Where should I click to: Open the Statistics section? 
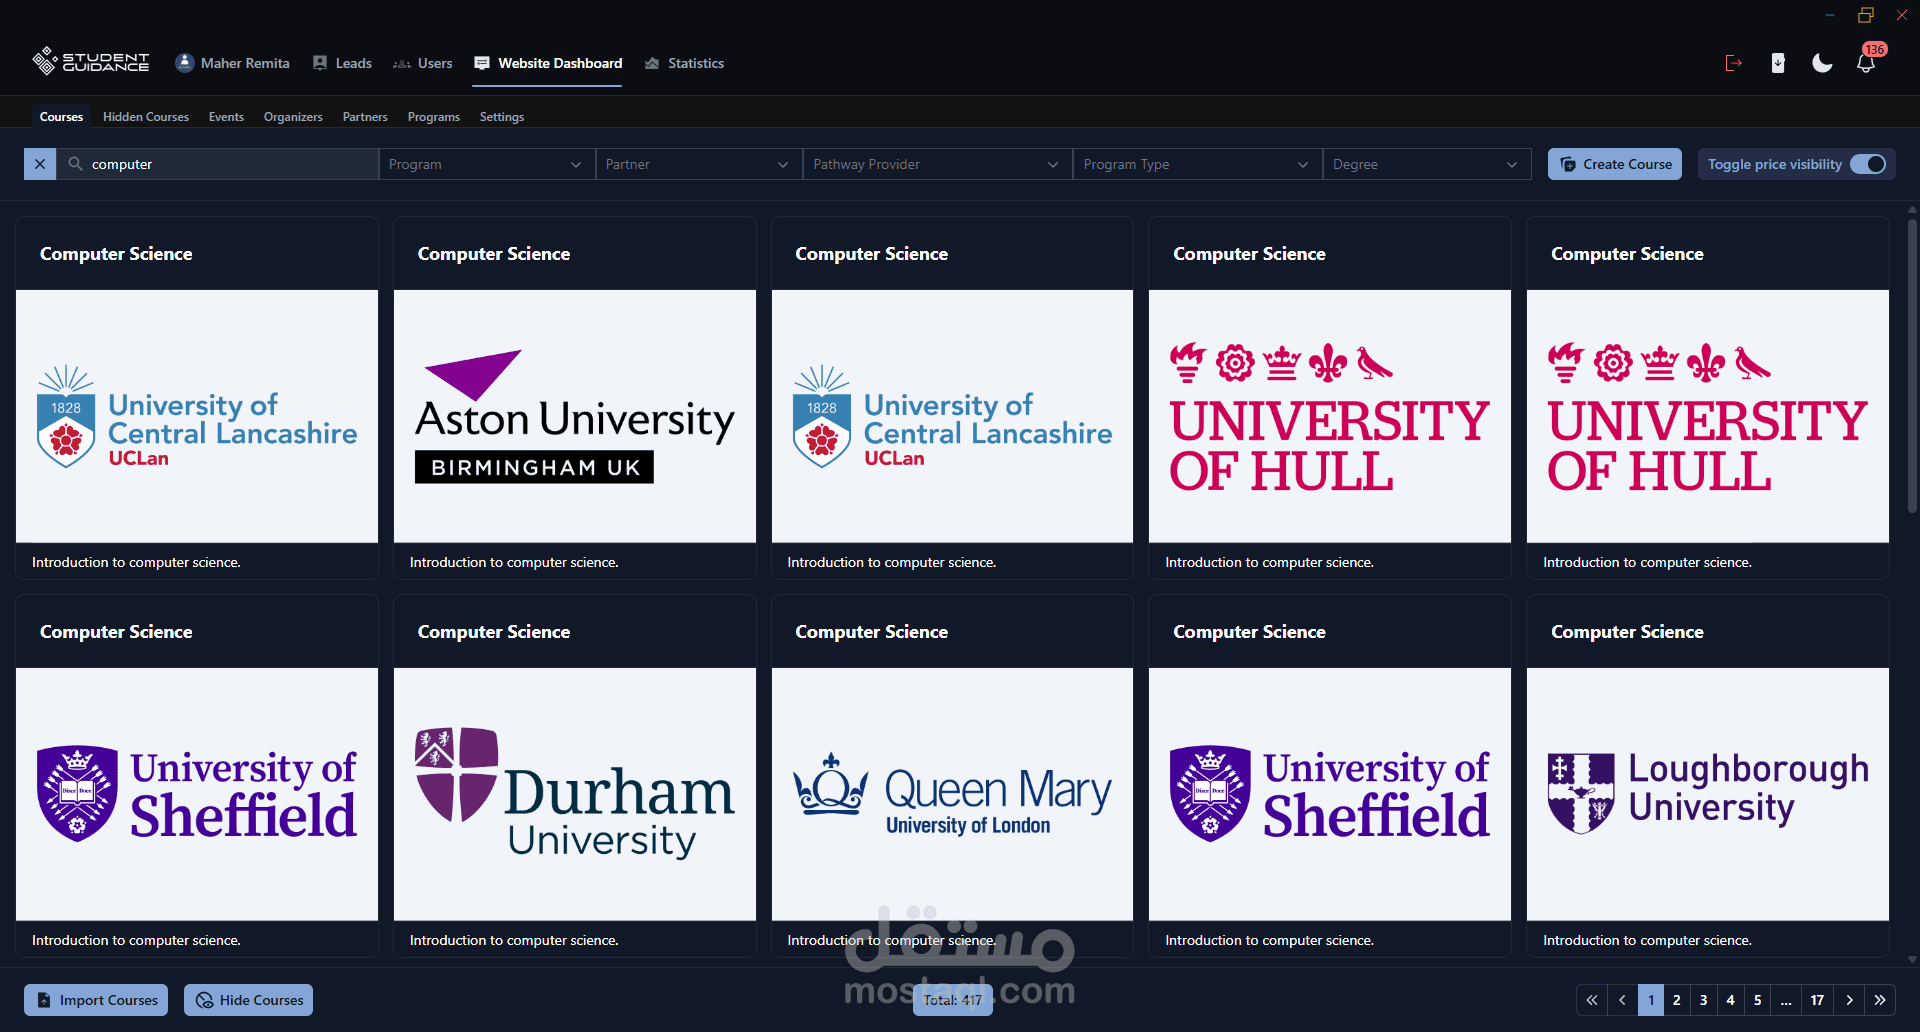click(x=684, y=63)
